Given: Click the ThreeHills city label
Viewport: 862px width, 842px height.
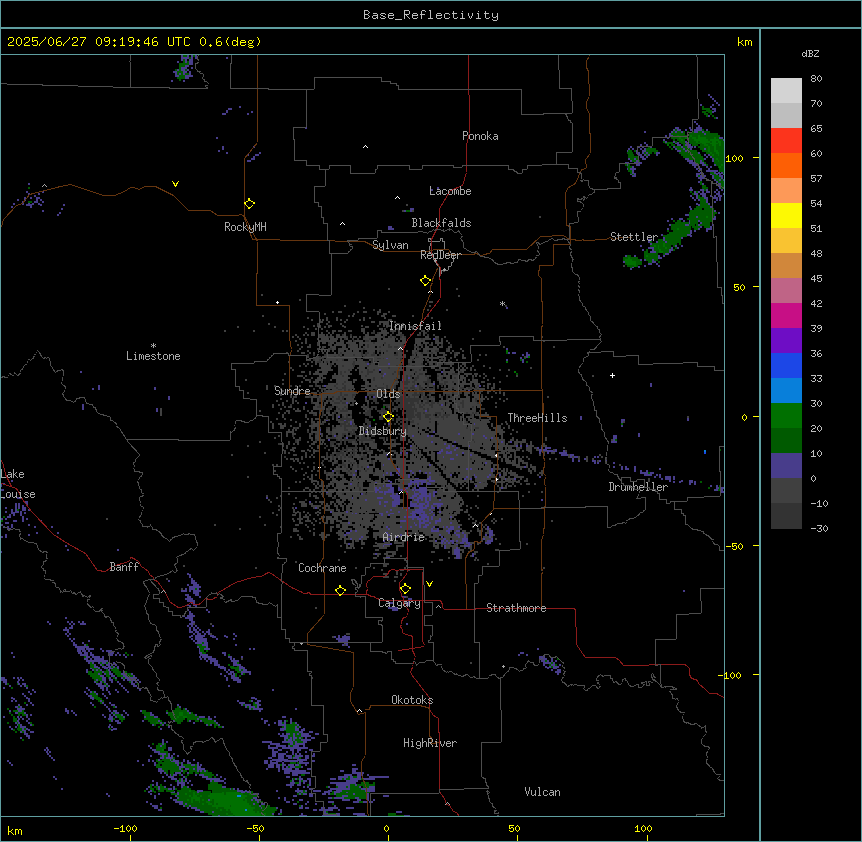Looking at the screenshot, I should point(537,418).
